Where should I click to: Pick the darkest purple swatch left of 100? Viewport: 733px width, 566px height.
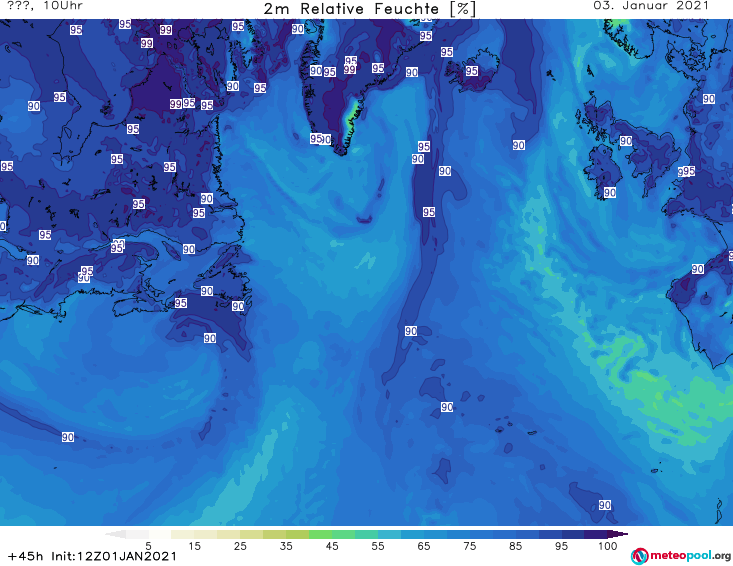pyautogui.click(x=596, y=534)
